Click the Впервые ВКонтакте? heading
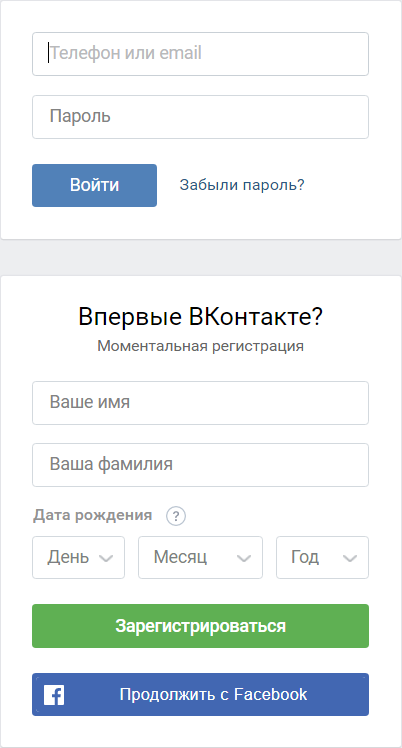 pyautogui.click(x=200, y=317)
